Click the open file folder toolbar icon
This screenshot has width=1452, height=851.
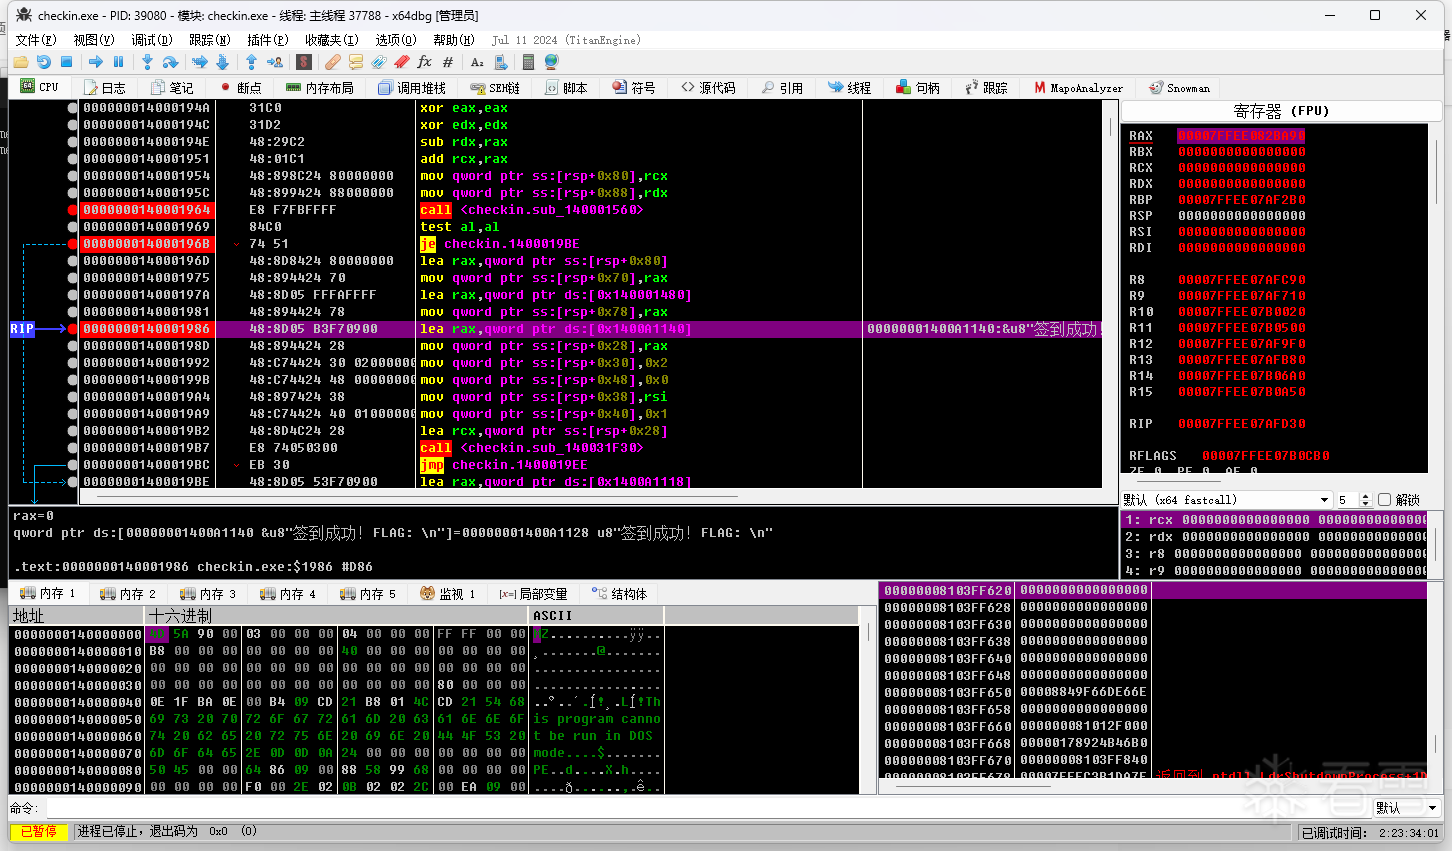point(21,62)
